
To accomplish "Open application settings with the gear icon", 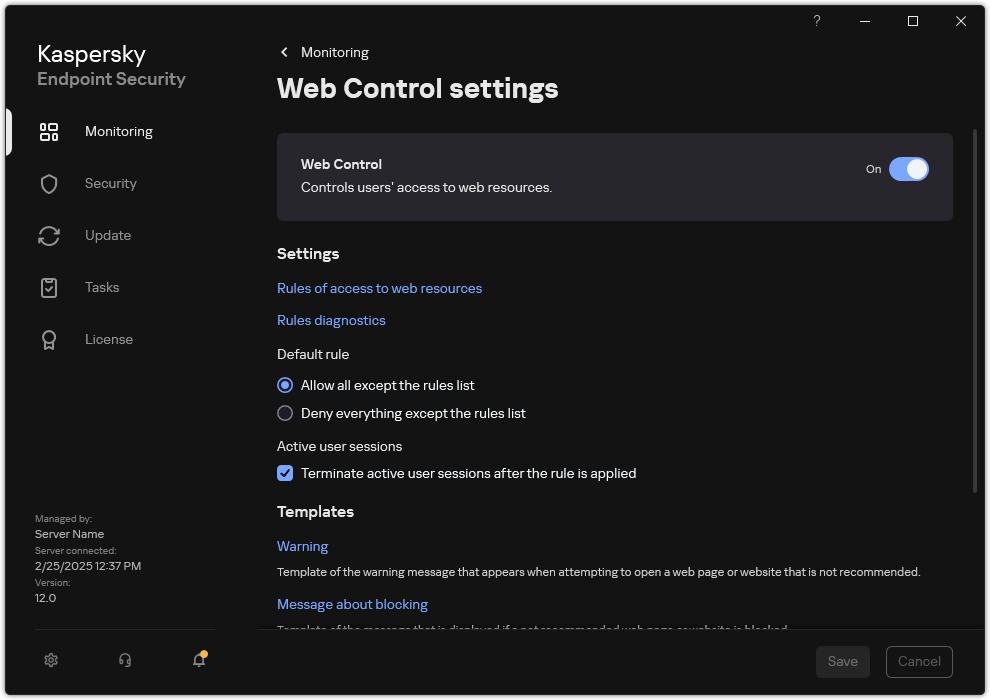I will 51,660.
